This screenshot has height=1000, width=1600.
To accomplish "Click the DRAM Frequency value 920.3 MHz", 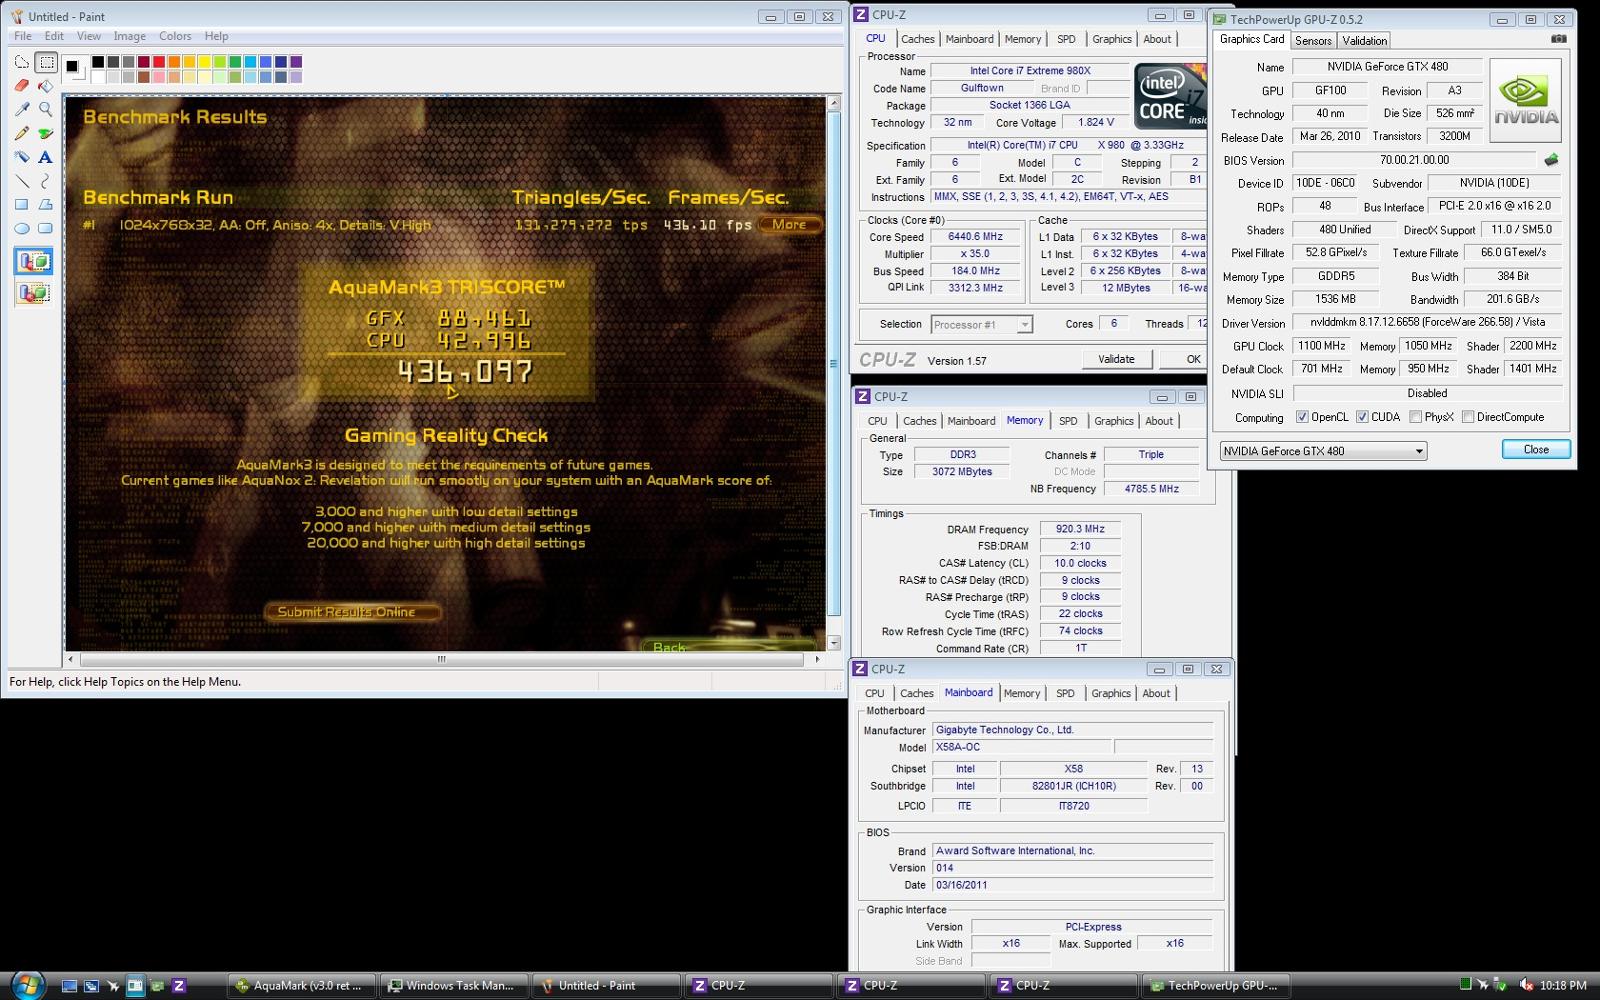I will (1080, 529).
